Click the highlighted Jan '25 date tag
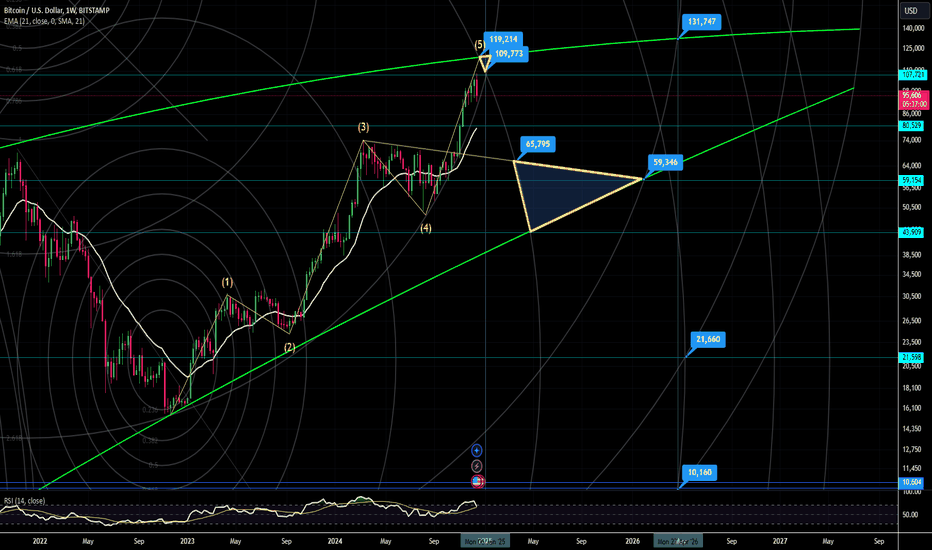932x550 pixels. (485, 542)
